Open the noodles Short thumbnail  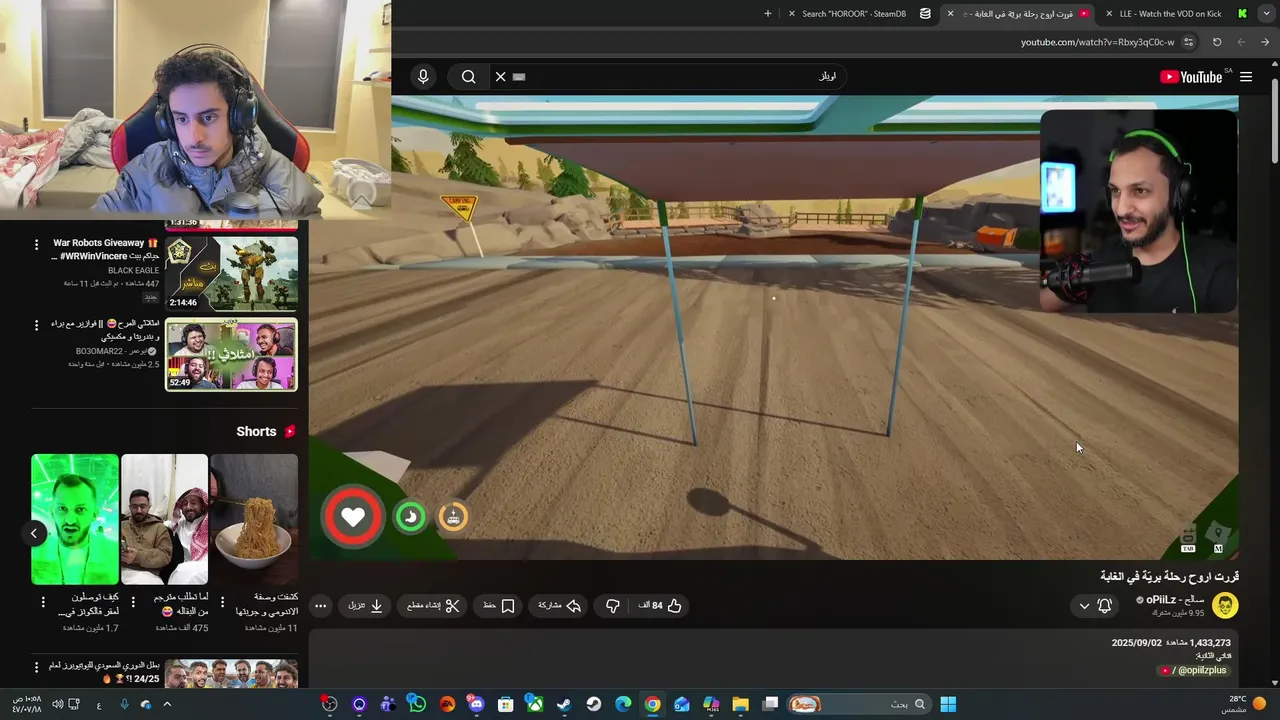click(x=254, y=519)
